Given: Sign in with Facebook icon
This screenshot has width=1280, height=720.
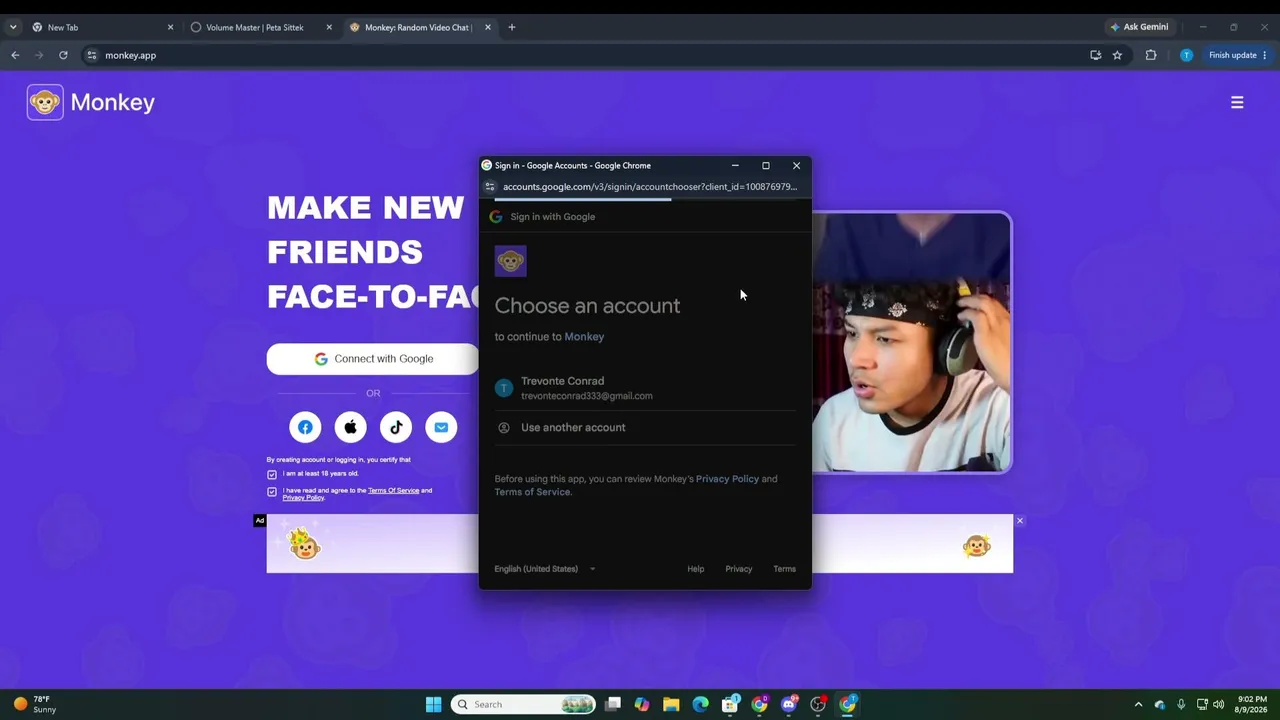Looking at the screenshot, I should pos(305,428).
